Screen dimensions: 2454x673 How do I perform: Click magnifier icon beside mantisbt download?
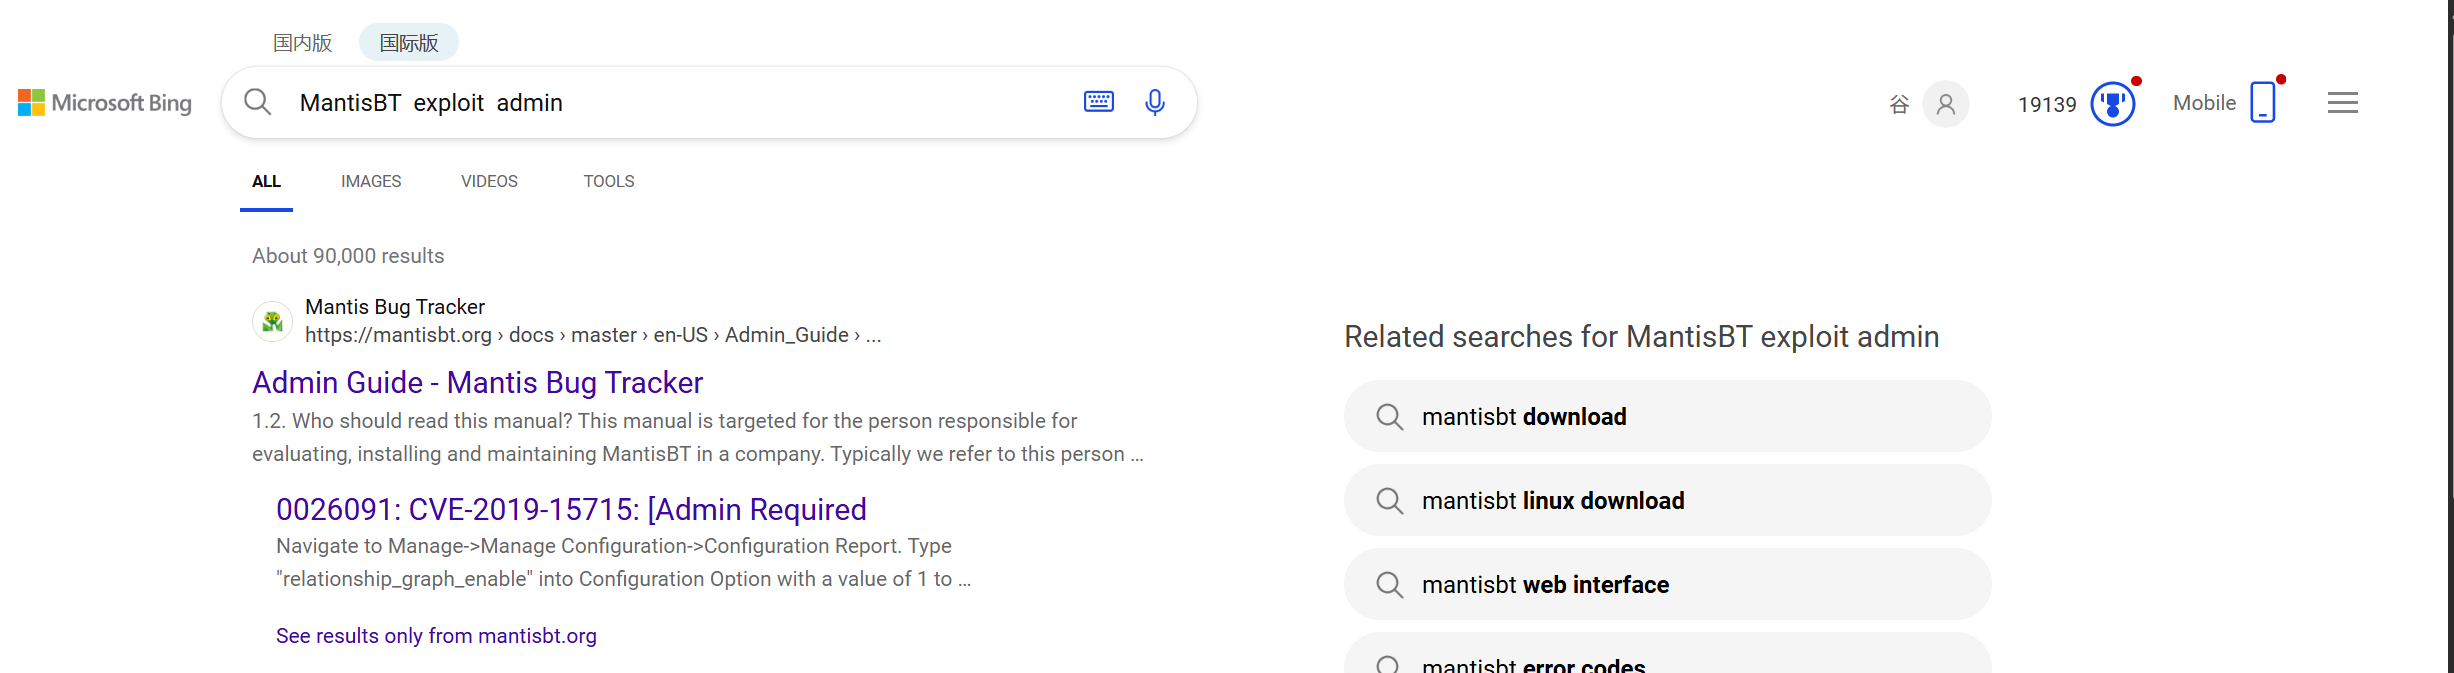(x=1389, y=417)
